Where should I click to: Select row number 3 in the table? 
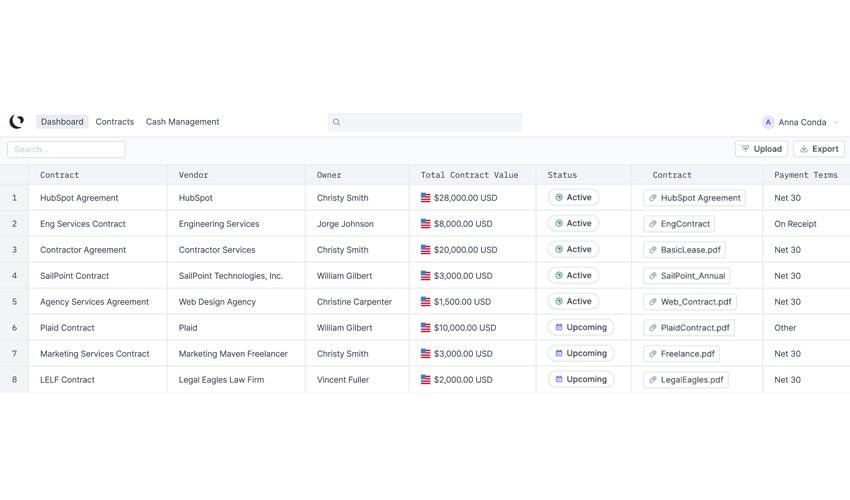click(14, 250)
